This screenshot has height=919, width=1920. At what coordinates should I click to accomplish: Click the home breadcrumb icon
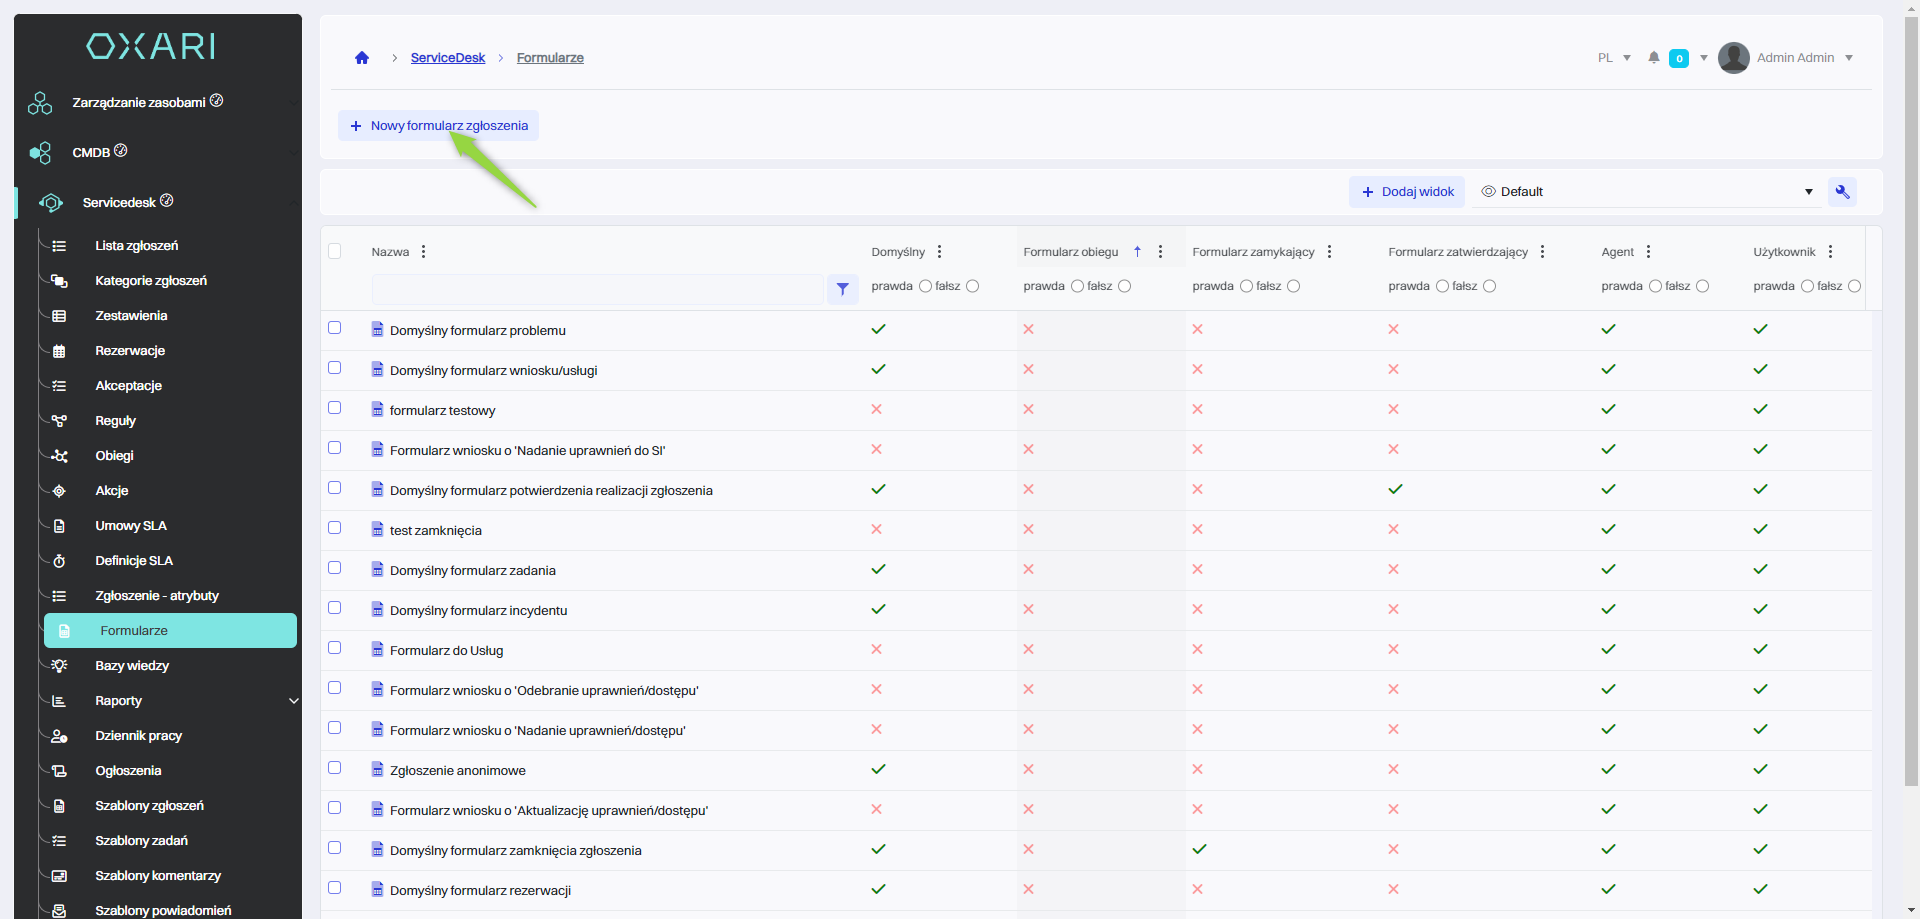pyautogui.click(x=362, y=58)
